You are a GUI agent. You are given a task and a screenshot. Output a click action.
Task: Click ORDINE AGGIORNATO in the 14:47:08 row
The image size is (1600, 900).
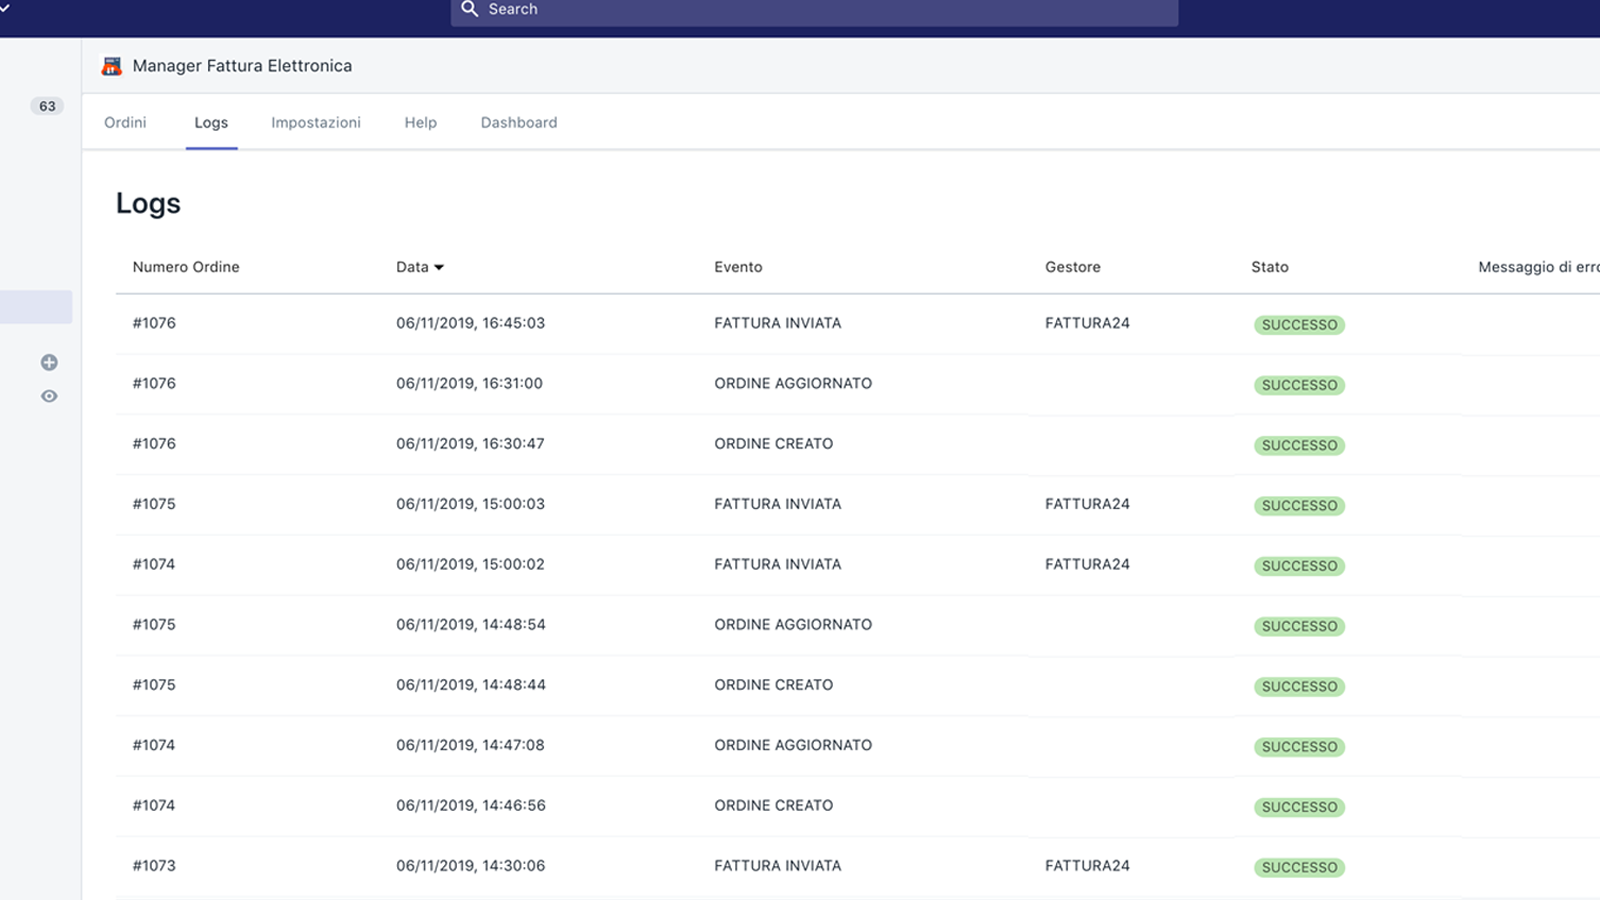tap(793, 745)
